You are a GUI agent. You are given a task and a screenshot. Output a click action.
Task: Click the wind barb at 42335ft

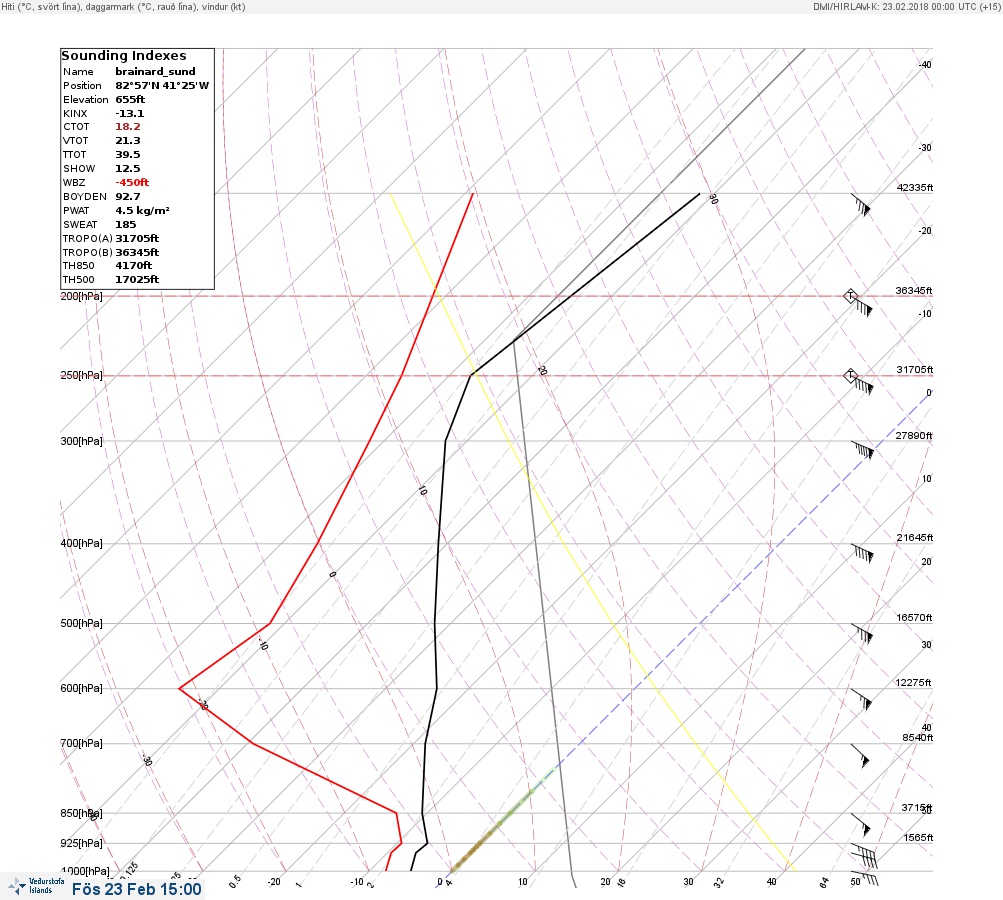(x=861, y=205)
